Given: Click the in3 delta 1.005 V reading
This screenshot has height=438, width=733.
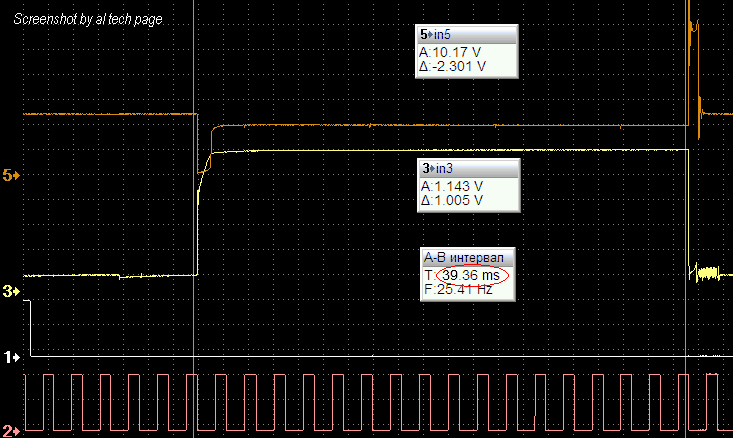Looking at the screenshot, I should coord(453,200).
